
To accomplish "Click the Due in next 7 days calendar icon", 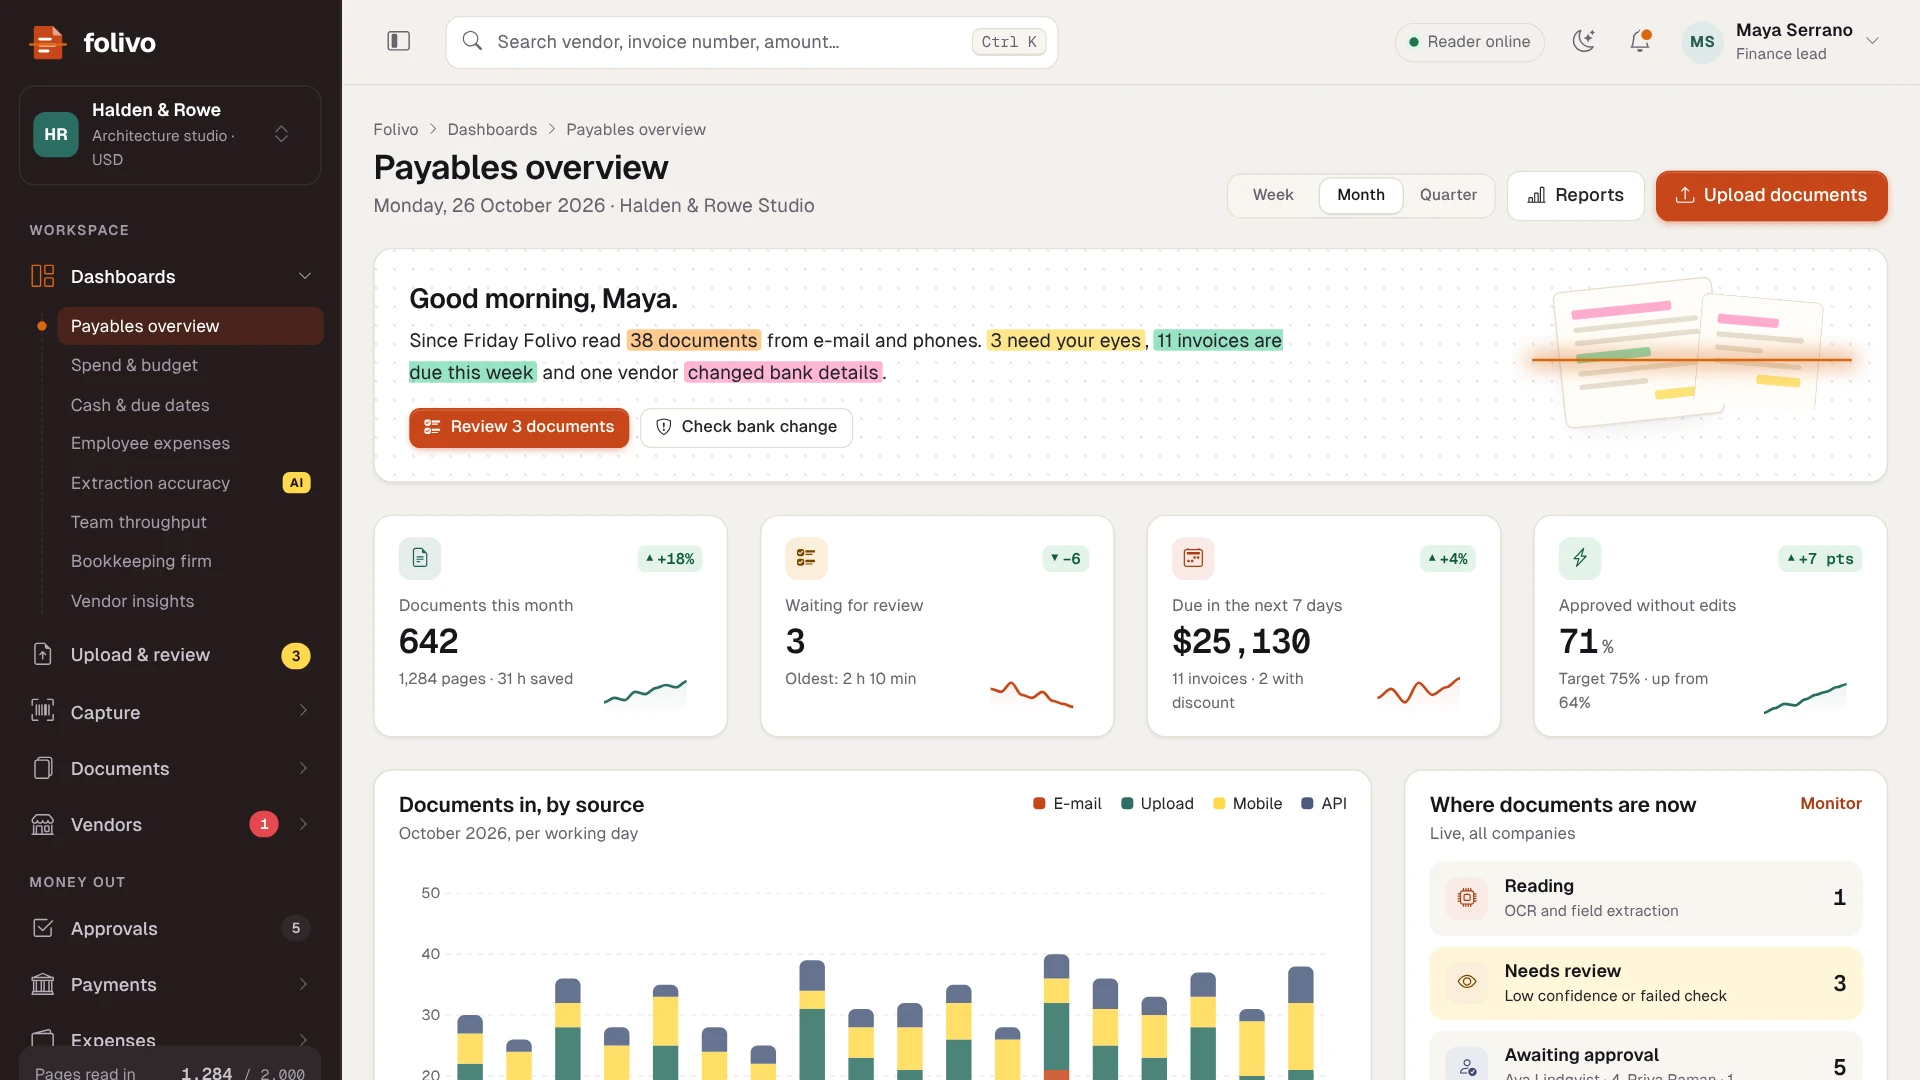I will click(x=1193, y=558).
